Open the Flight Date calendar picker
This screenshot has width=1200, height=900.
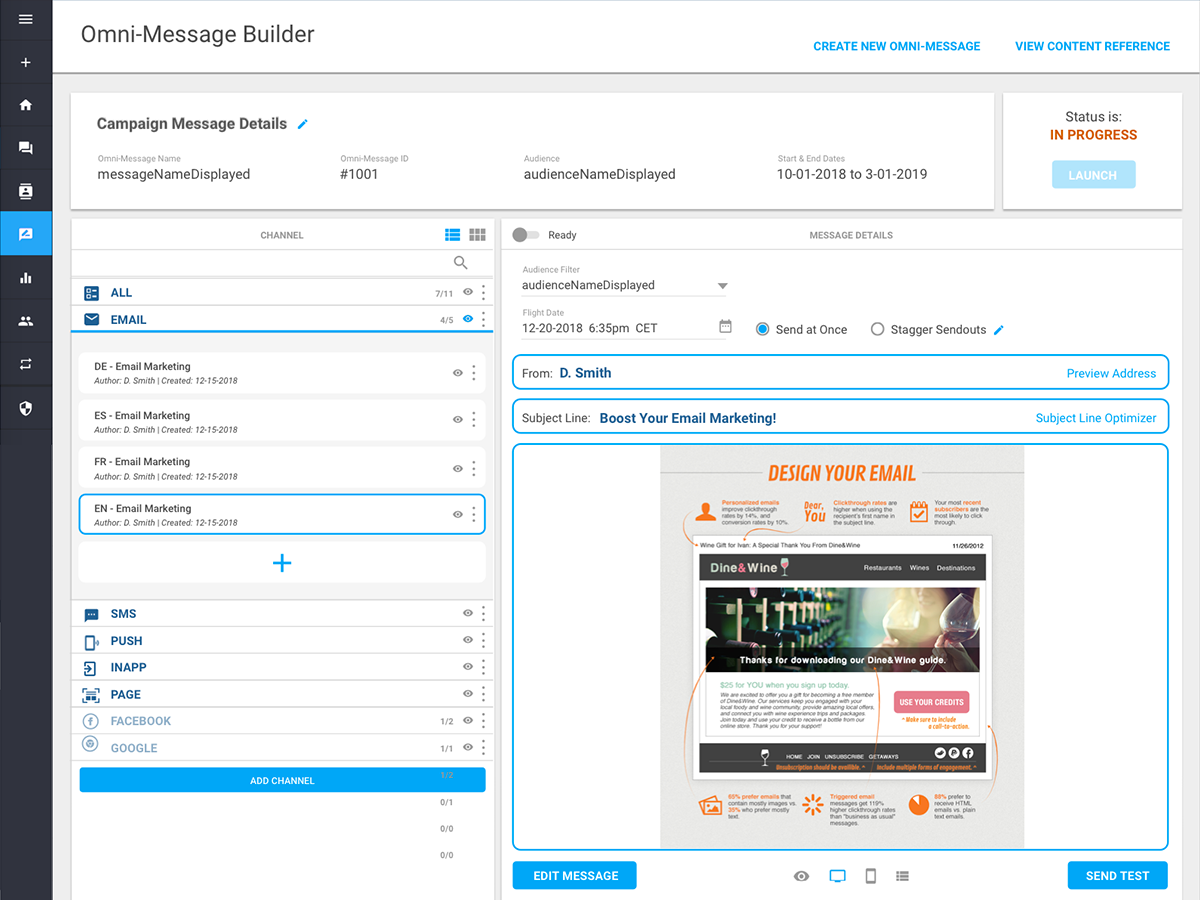coord(726,327)
